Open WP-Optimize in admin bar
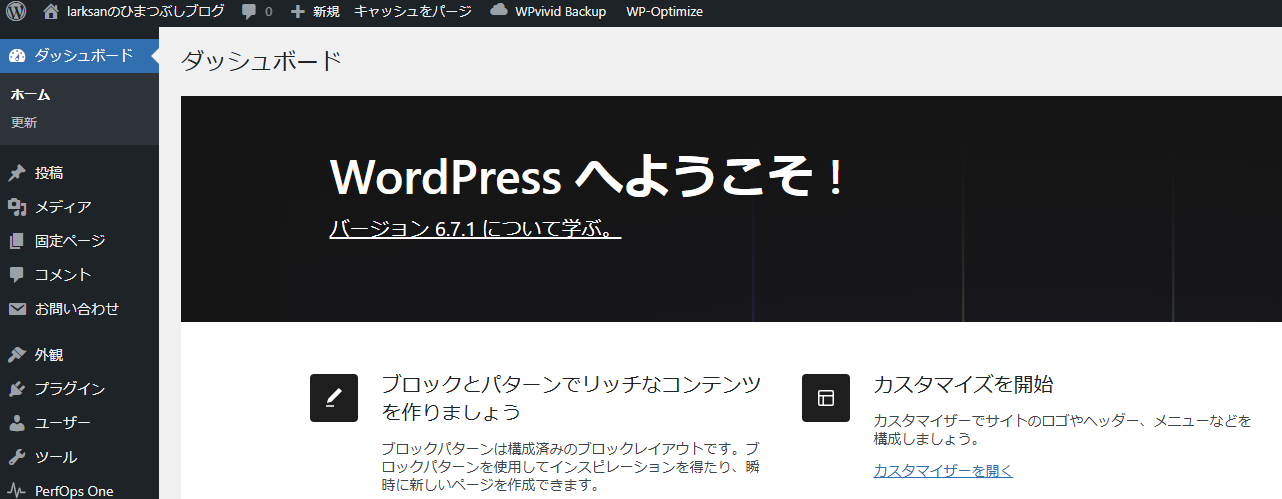 pos(664,12)
